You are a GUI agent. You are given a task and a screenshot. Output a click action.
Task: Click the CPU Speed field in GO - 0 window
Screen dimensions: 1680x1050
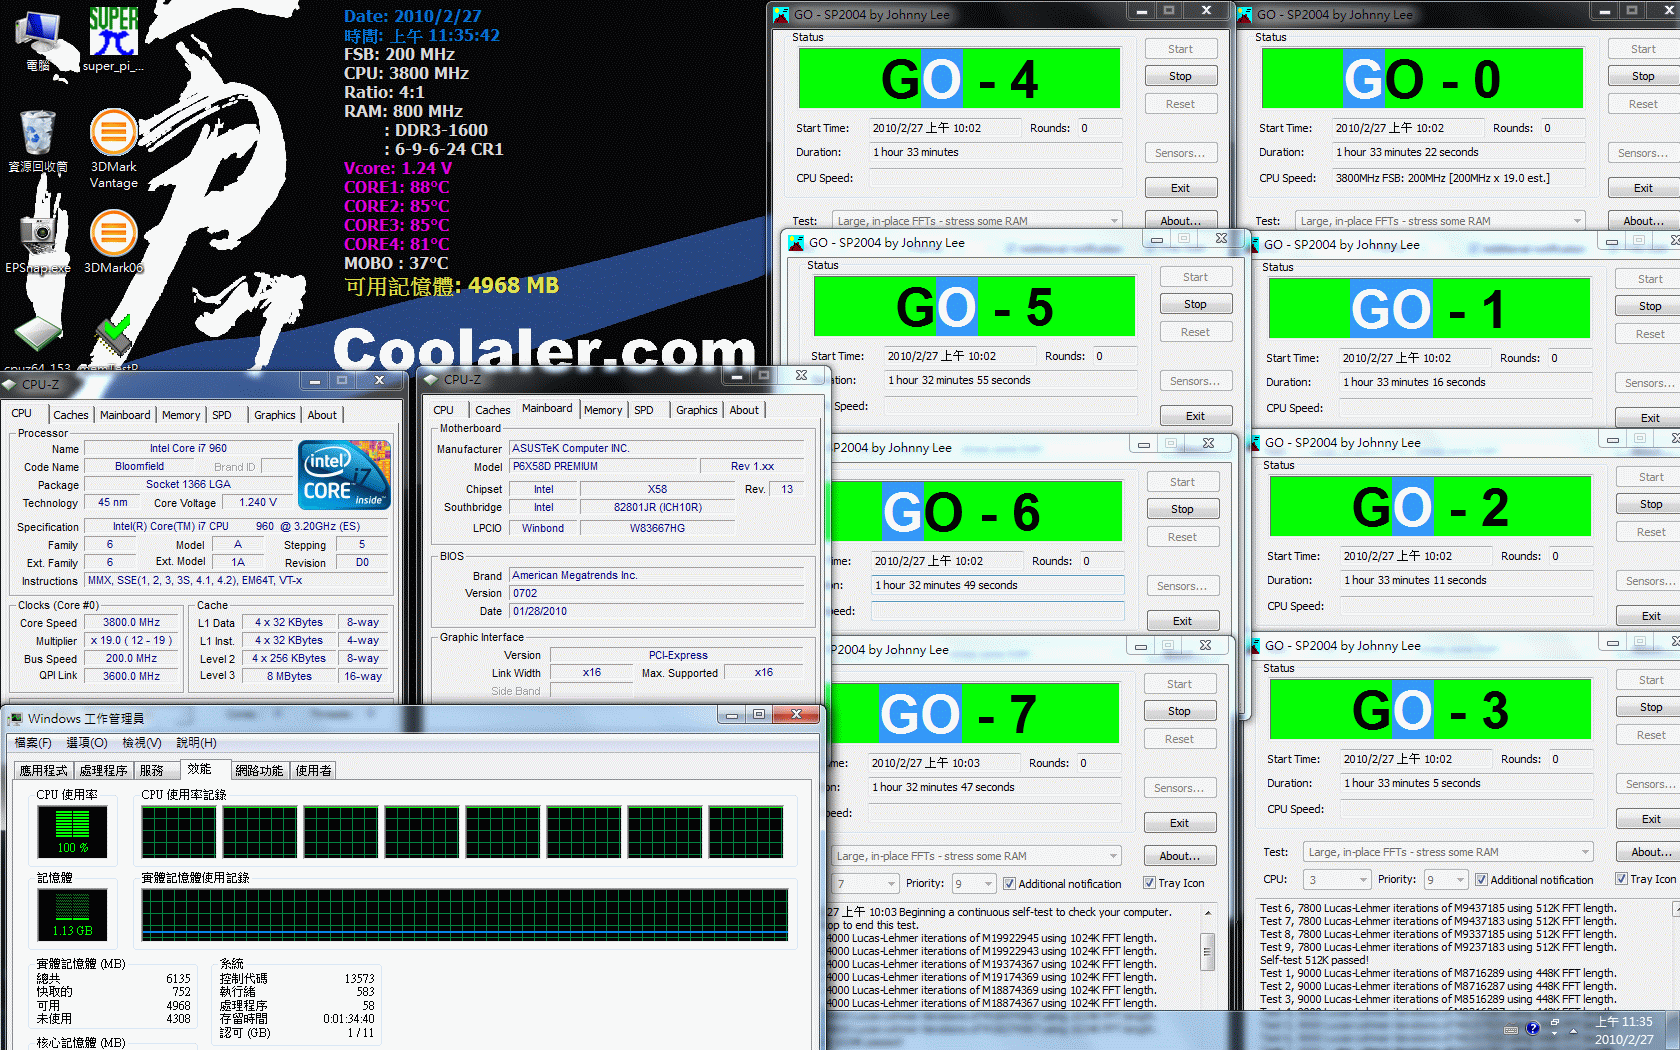tap(1458, 178)
